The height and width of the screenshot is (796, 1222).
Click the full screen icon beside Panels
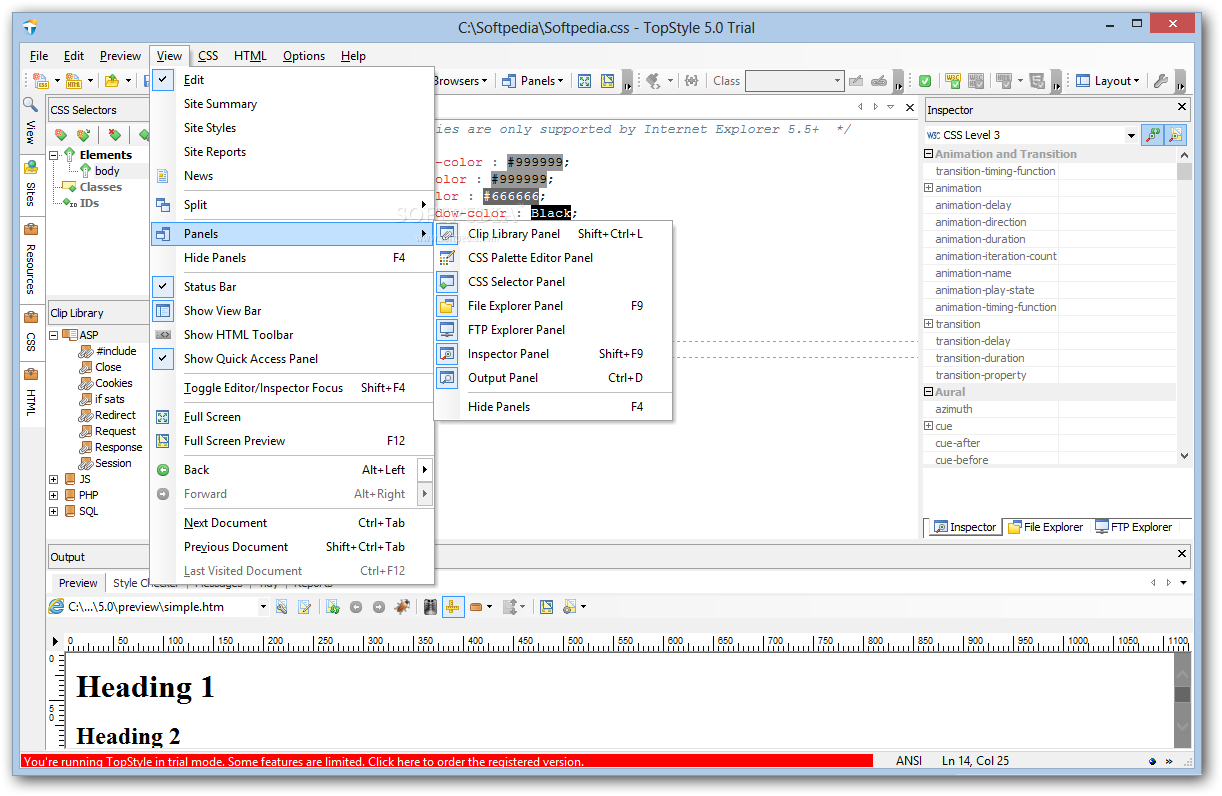coord(585,81)
